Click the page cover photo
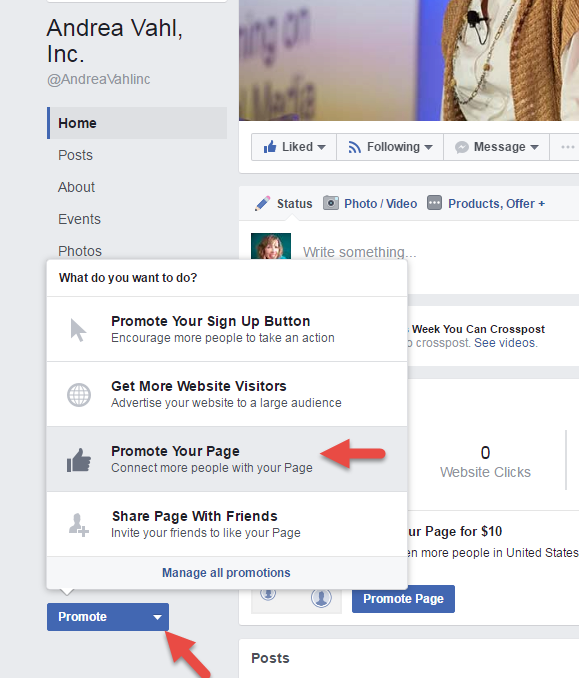 pyautogui.click(x=409, y=60)
